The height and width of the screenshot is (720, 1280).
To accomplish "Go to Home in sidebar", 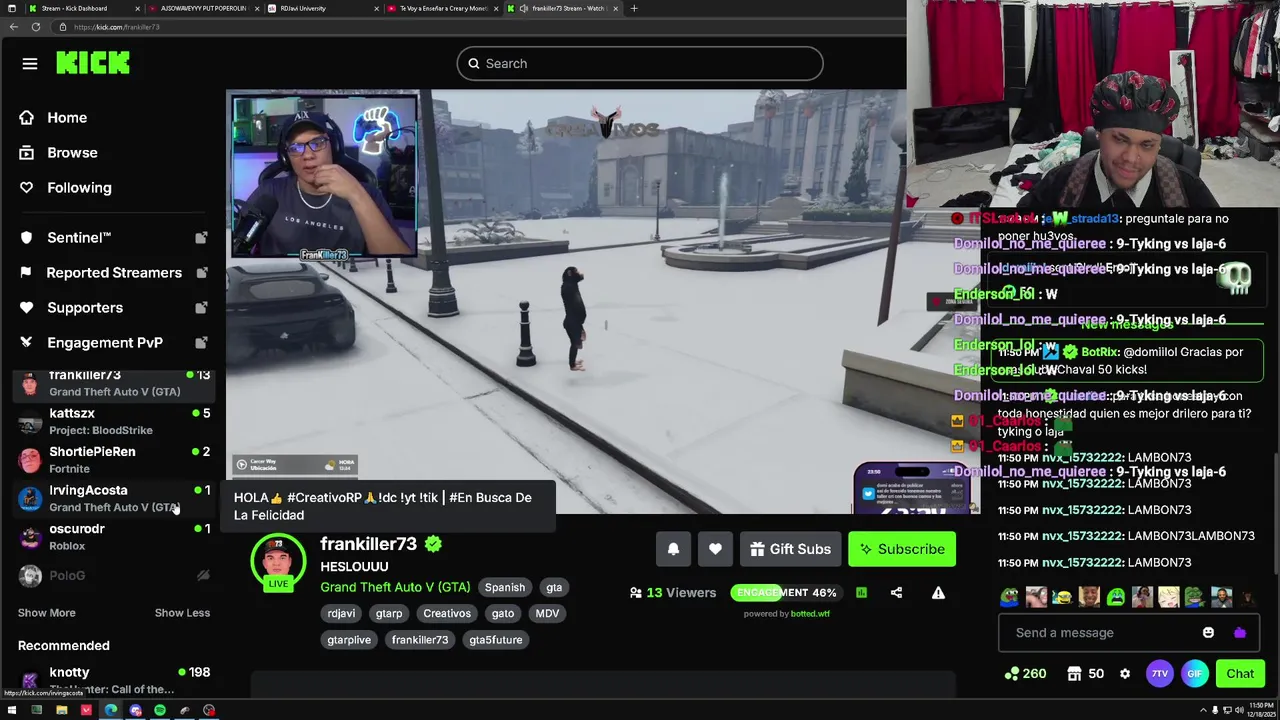I will point(67,118).
